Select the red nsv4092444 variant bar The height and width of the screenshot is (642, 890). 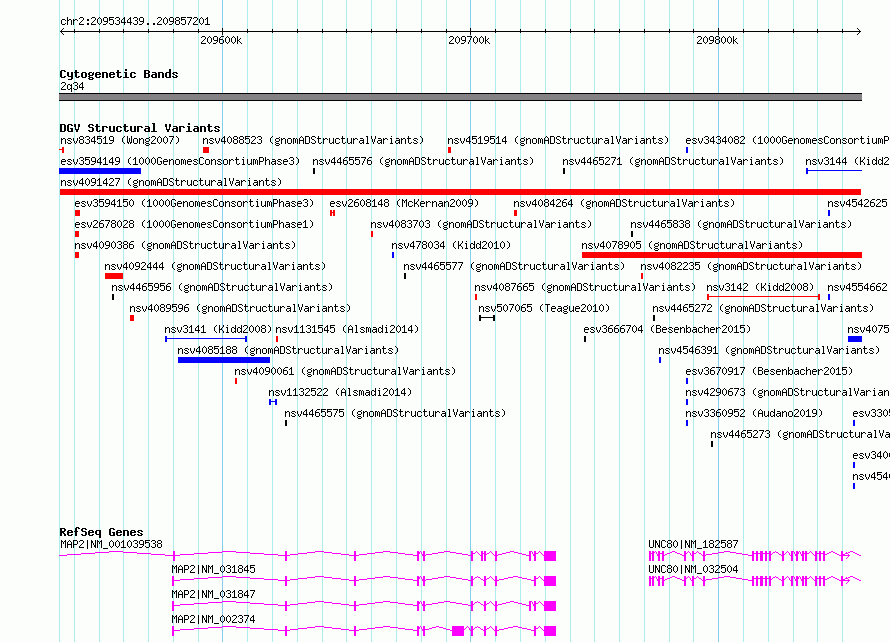click(x=114, y=276)
